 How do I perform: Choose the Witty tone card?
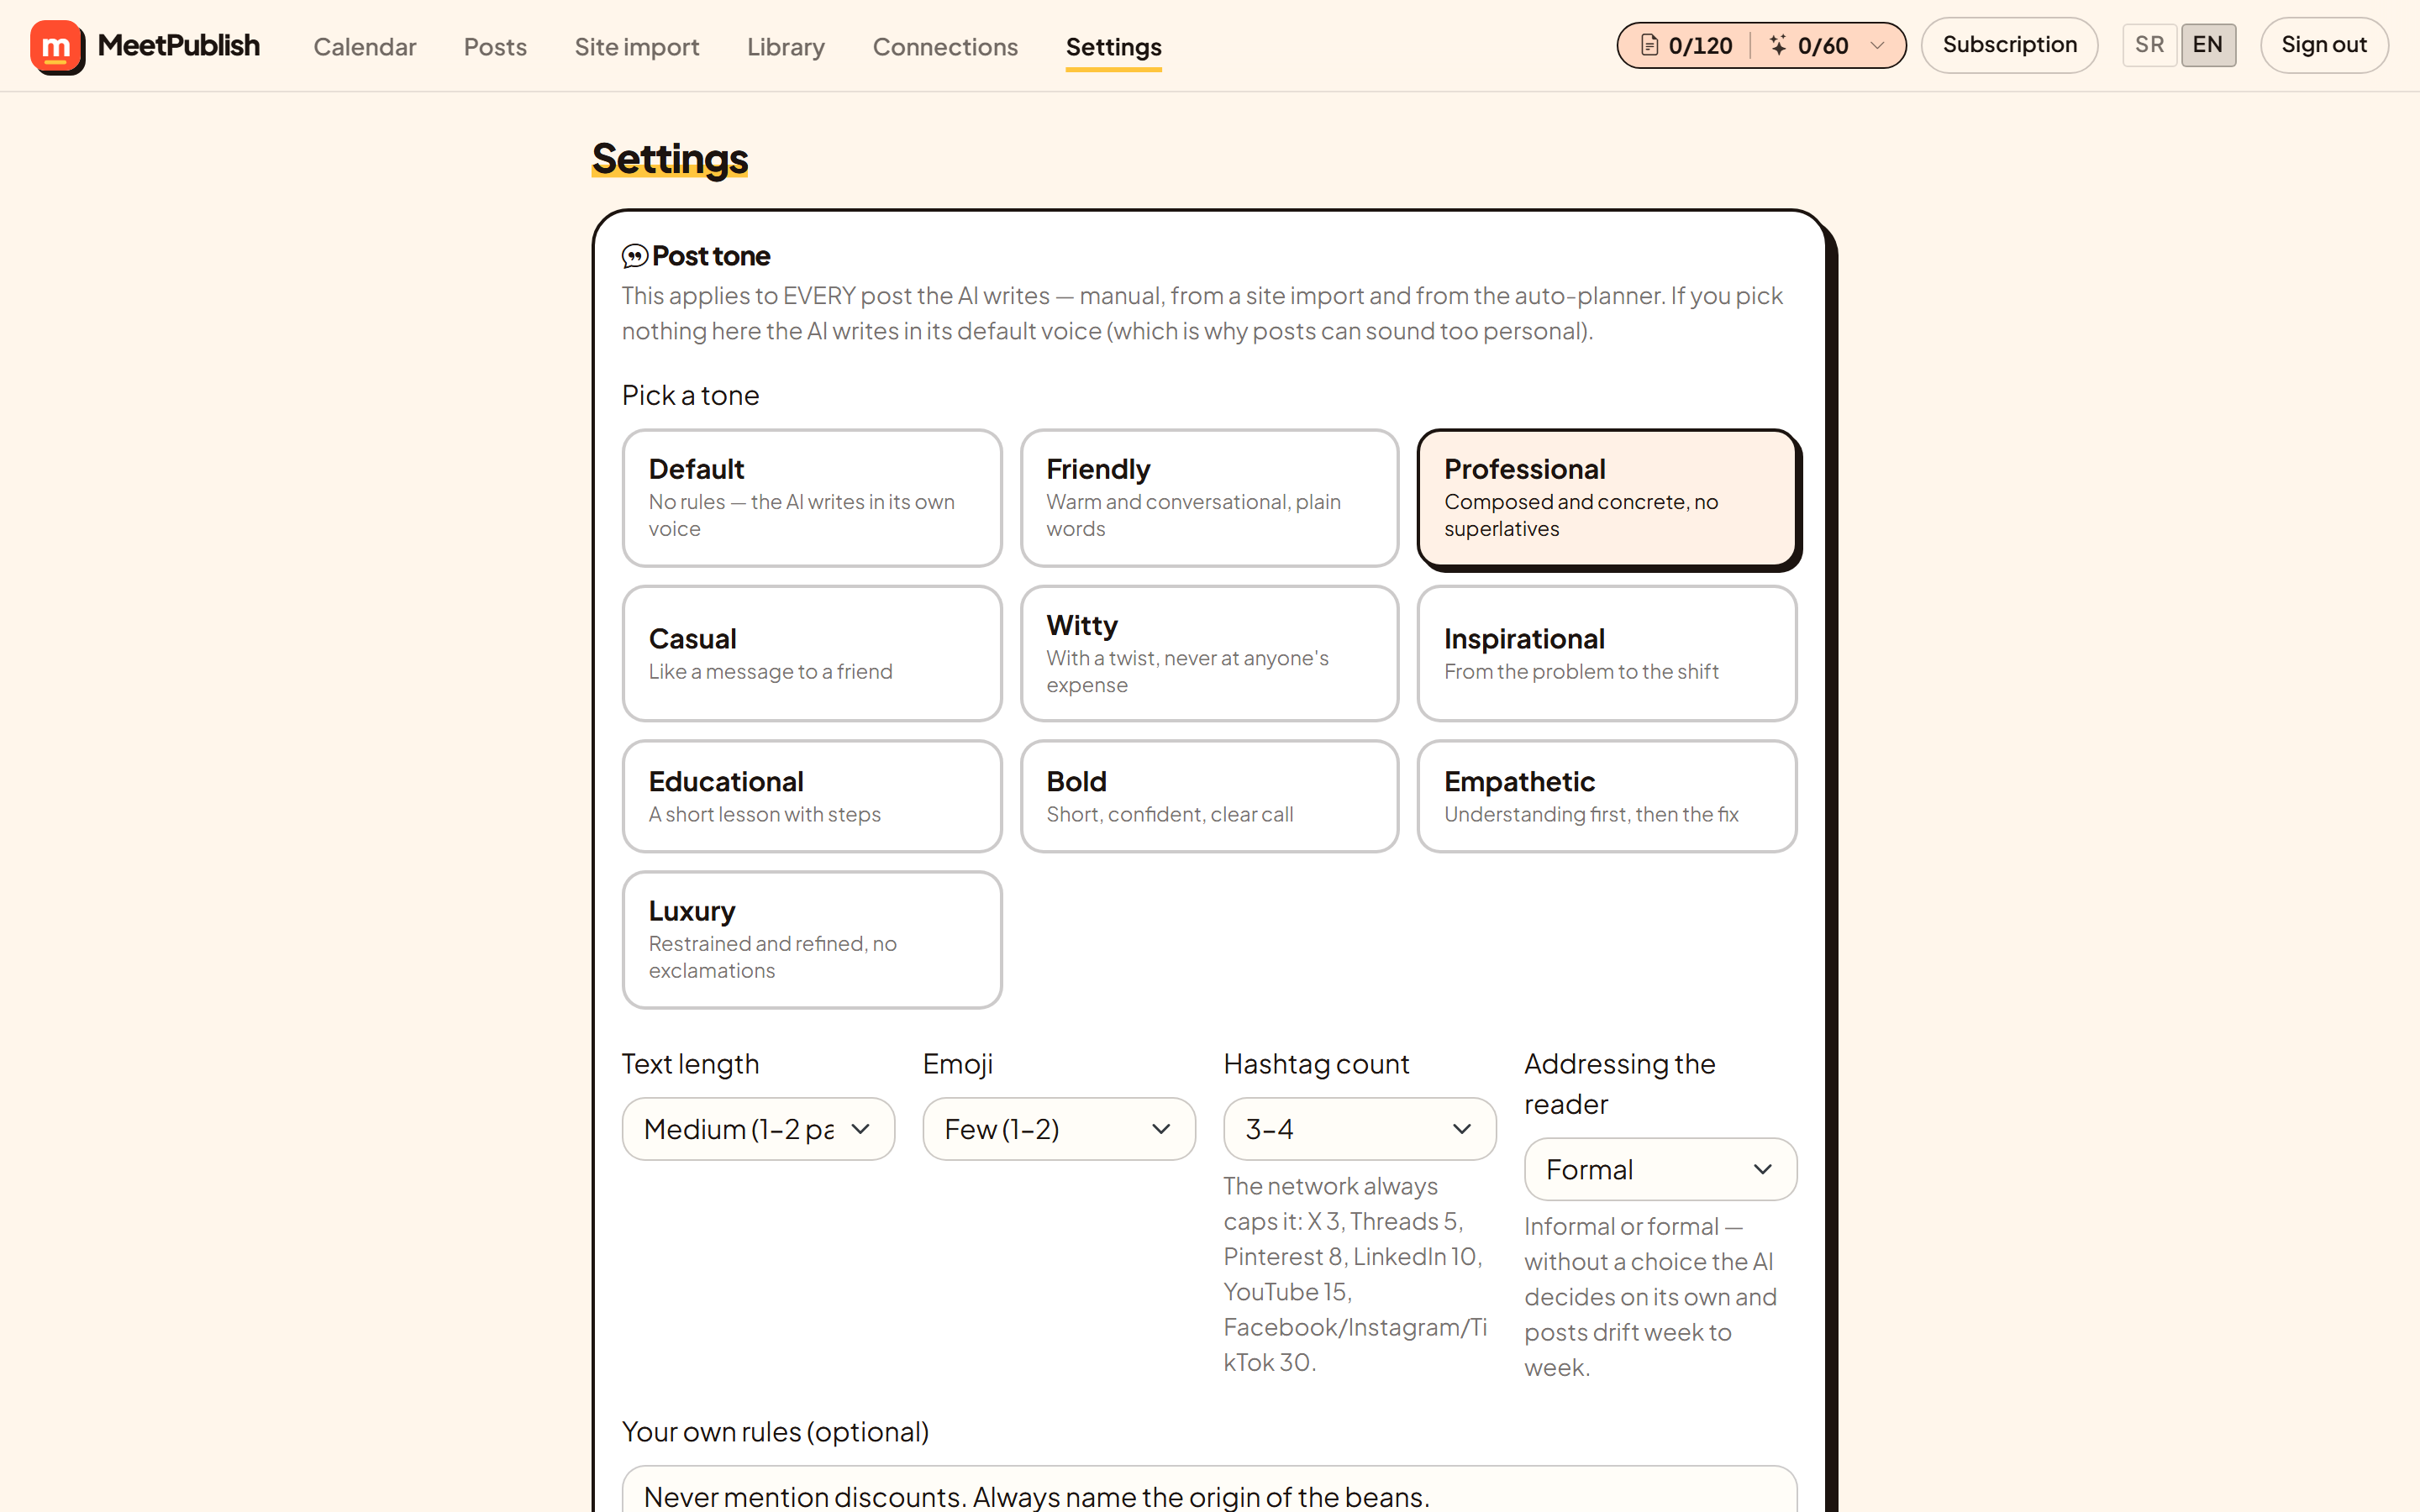tap(1209, 653)
